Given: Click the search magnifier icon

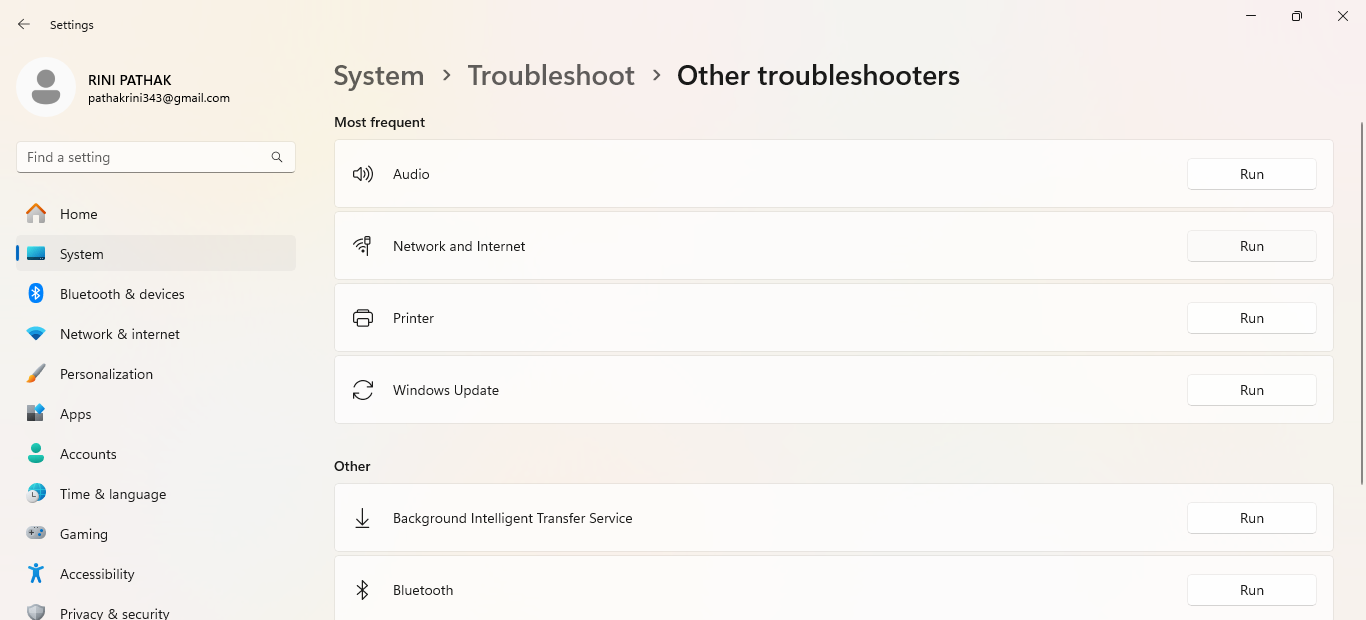Looking at the screenshot, I should coord(277,157).
